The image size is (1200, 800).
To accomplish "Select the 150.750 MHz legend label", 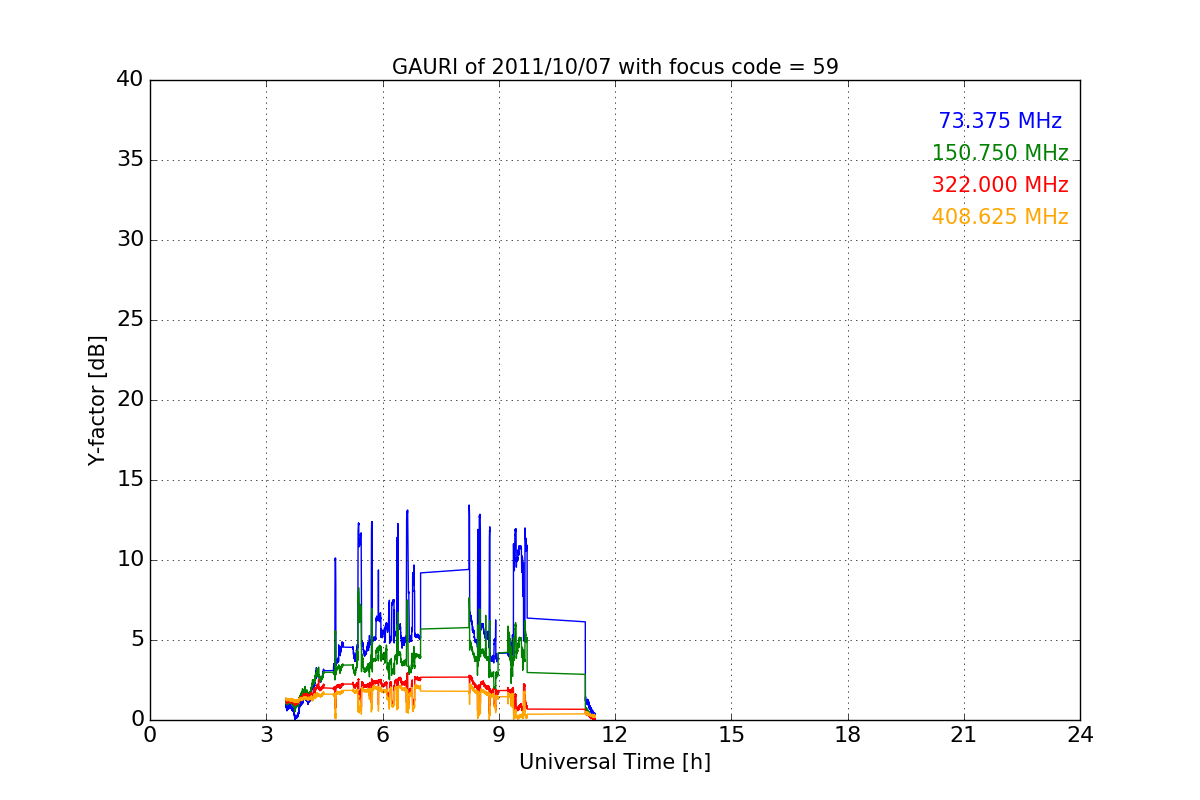I will point(1000,153).
